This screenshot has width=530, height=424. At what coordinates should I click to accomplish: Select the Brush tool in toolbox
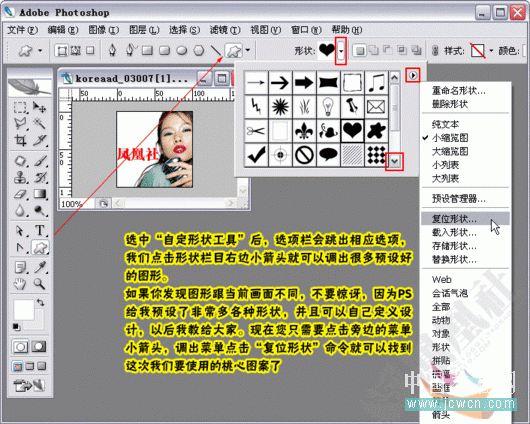click(40, 161)
